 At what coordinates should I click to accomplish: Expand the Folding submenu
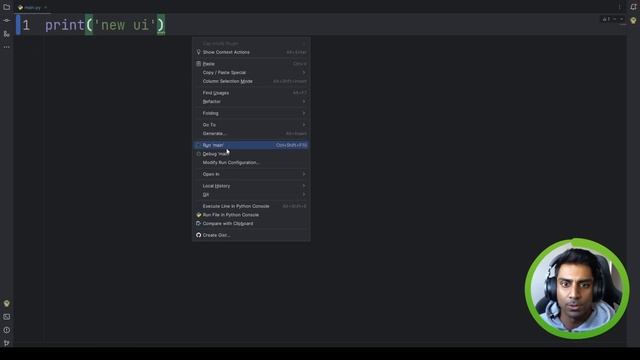pyautogui.click(x=251, y=113)
